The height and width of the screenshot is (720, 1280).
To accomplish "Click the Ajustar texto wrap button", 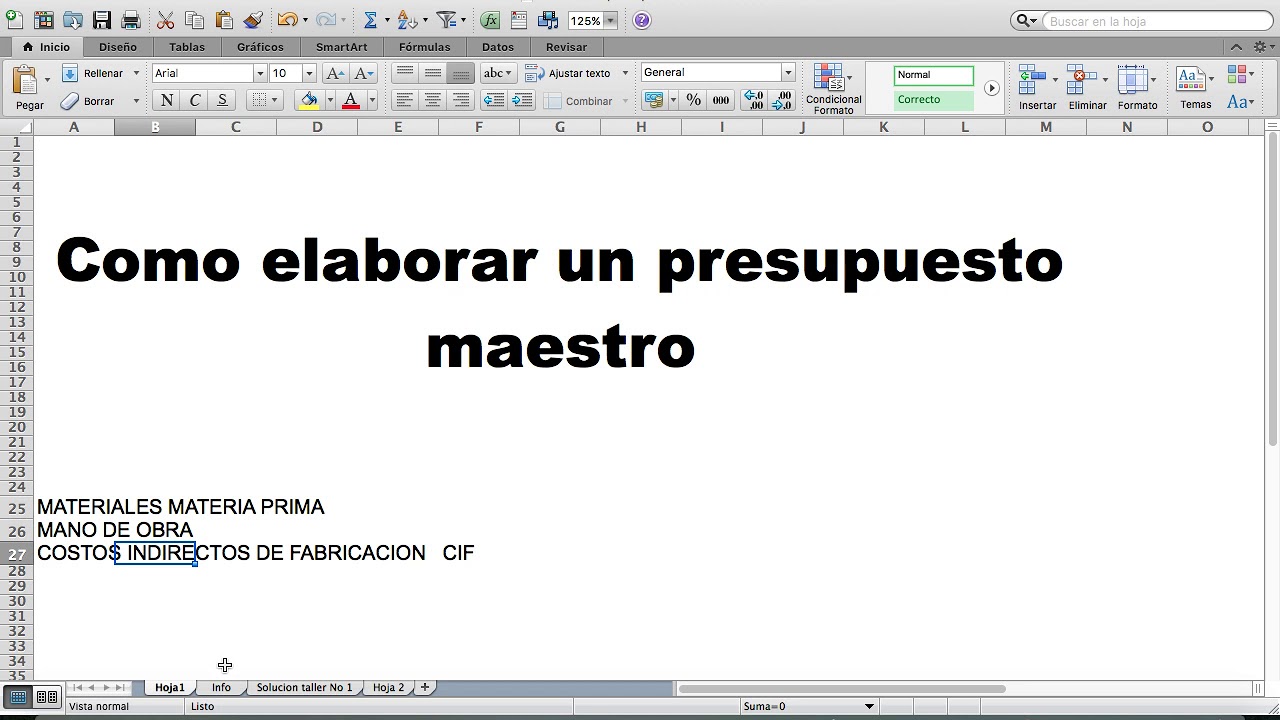I will (569, 73).
